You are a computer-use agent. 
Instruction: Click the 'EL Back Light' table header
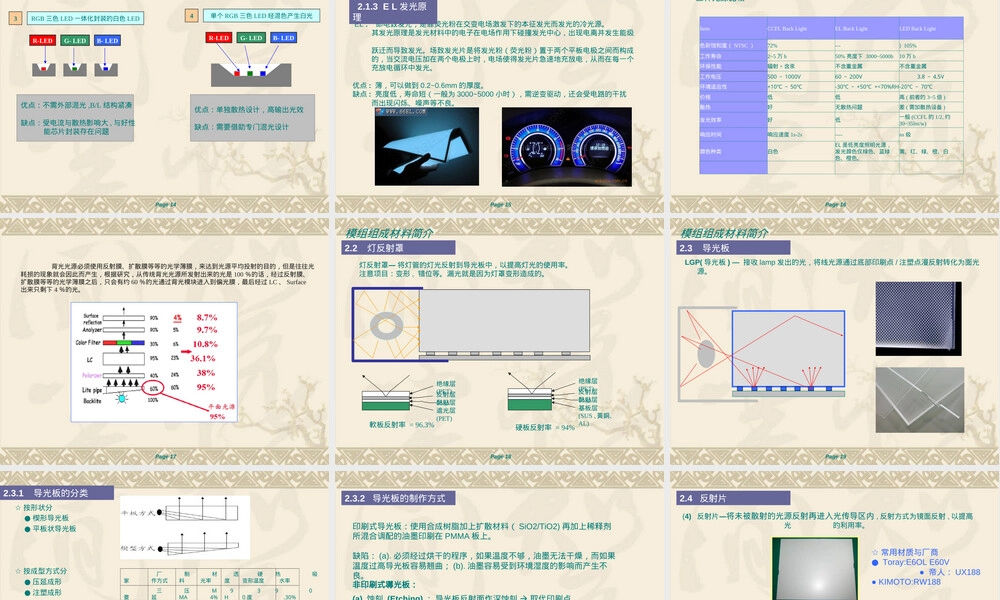coord(866,29)
